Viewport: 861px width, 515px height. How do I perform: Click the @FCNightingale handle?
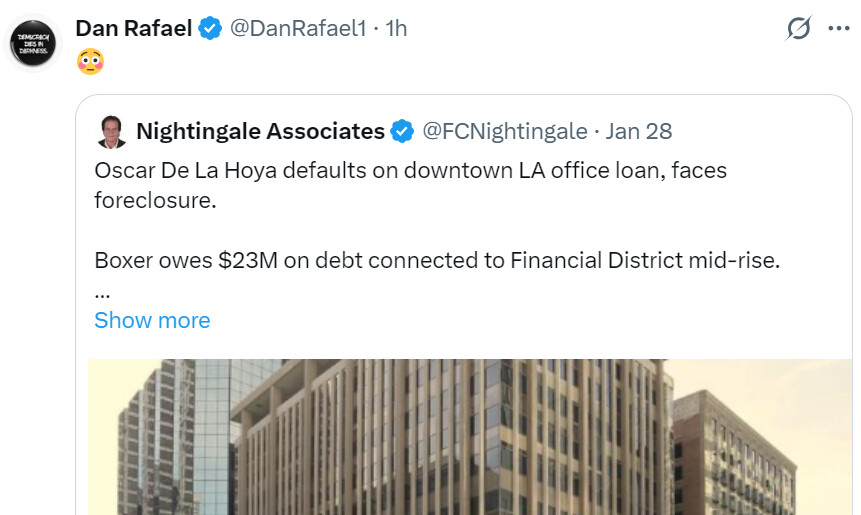click(x=504, y=131)
